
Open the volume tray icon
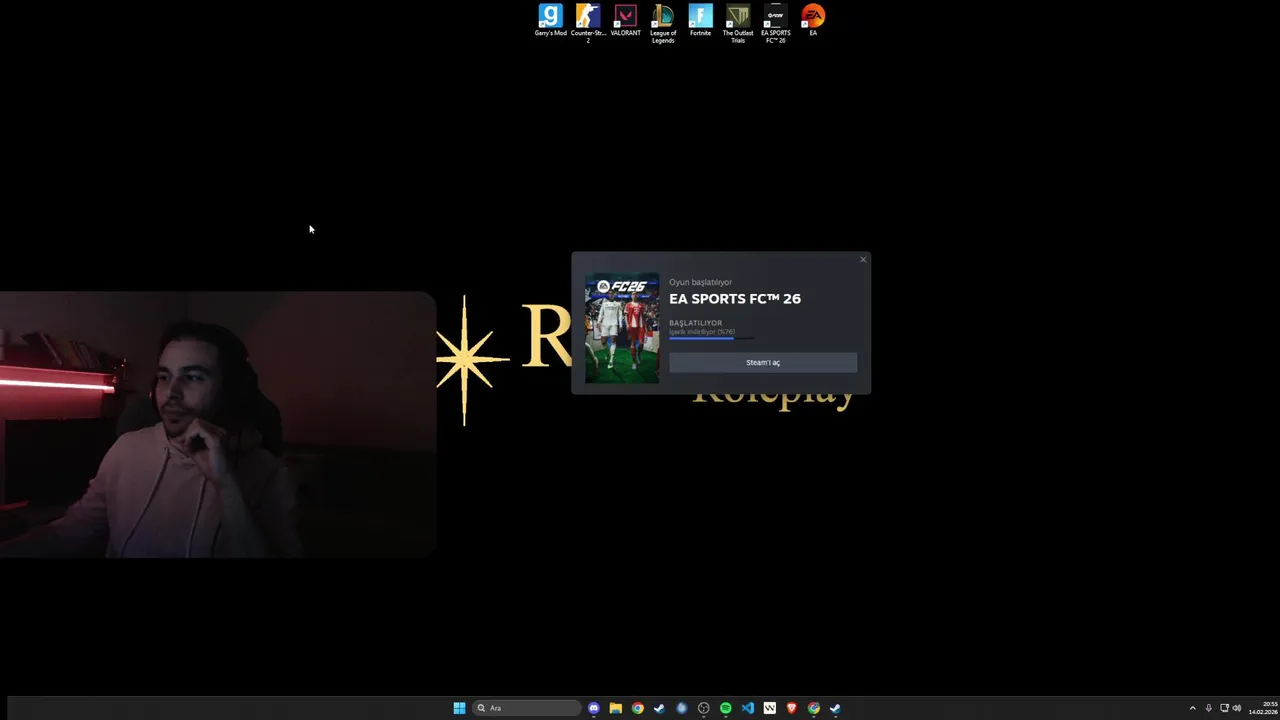tap(1238, 708)
